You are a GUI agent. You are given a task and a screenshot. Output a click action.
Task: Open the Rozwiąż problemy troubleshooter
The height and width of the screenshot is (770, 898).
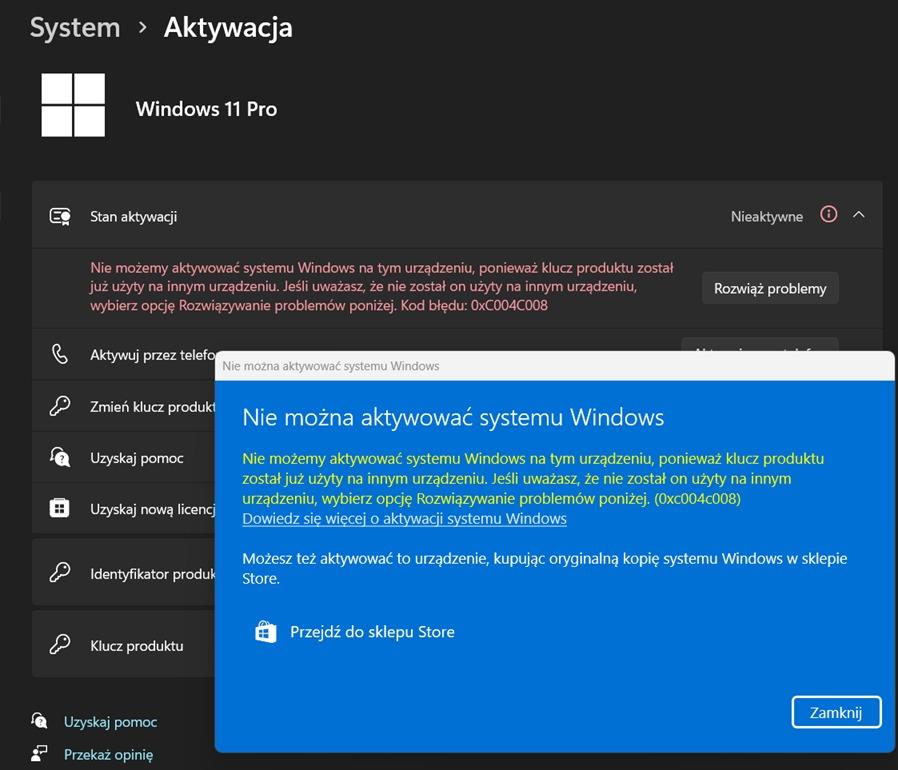click(x=770, y=288)
